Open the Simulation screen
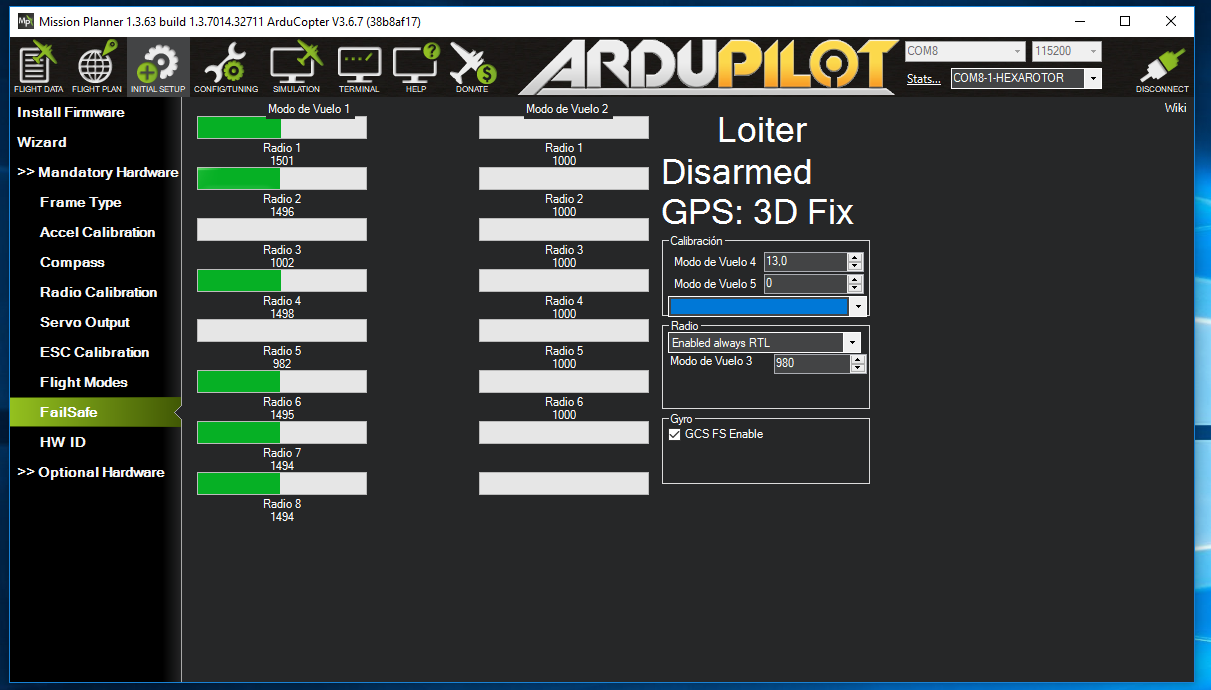Image resolution: width=1211 pixels, height=690 pixels. pyautogui.click(x=296, y=67)
